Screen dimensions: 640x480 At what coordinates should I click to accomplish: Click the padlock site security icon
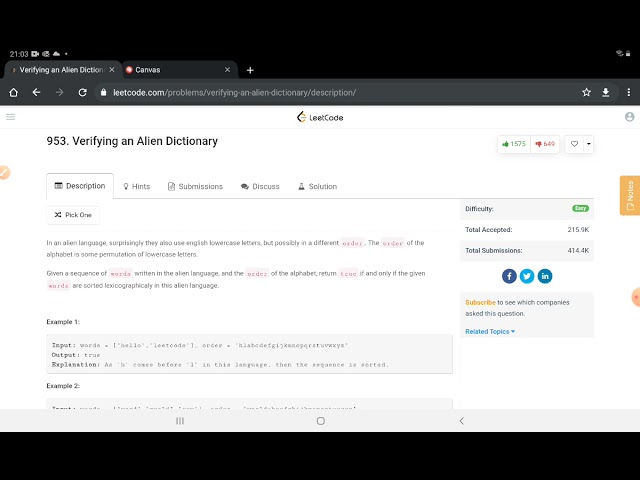(104, 93)
